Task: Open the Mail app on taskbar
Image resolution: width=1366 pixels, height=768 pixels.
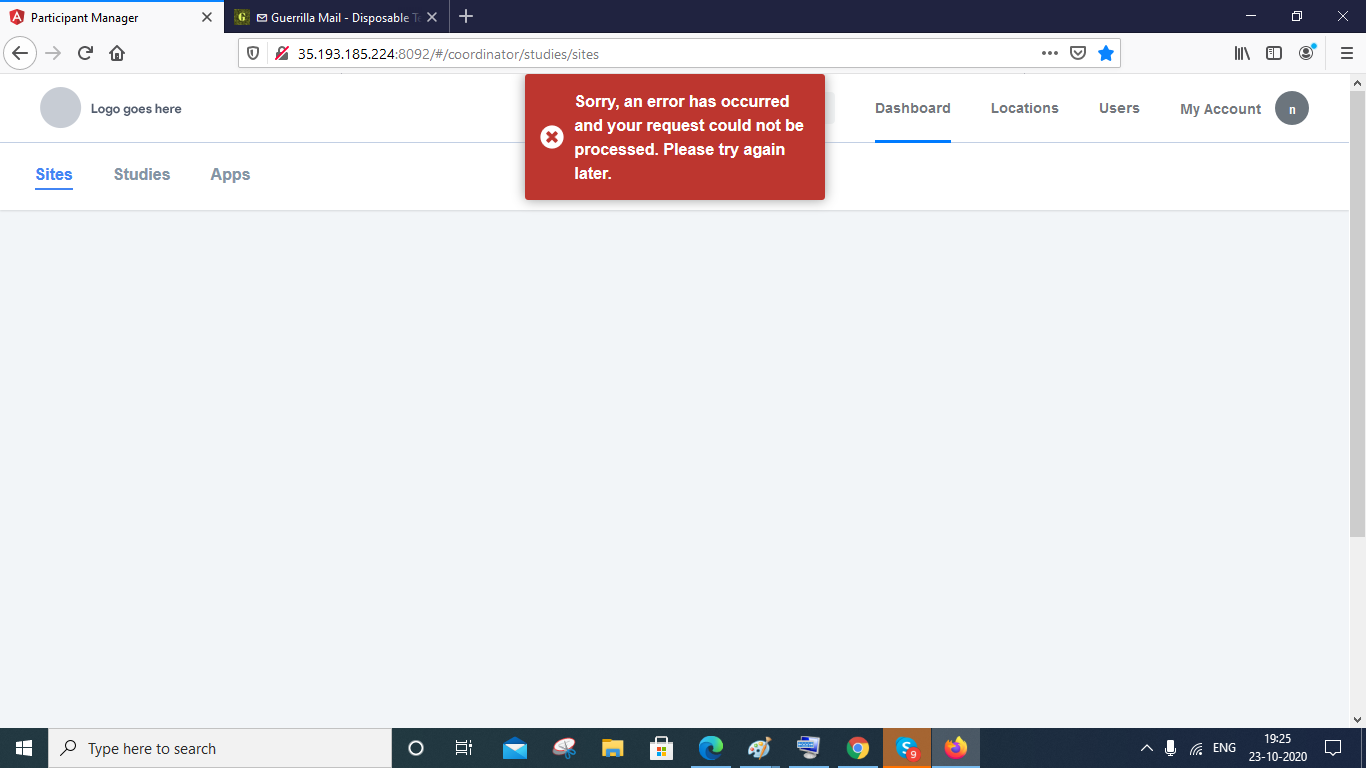Action: click(515, 748)
